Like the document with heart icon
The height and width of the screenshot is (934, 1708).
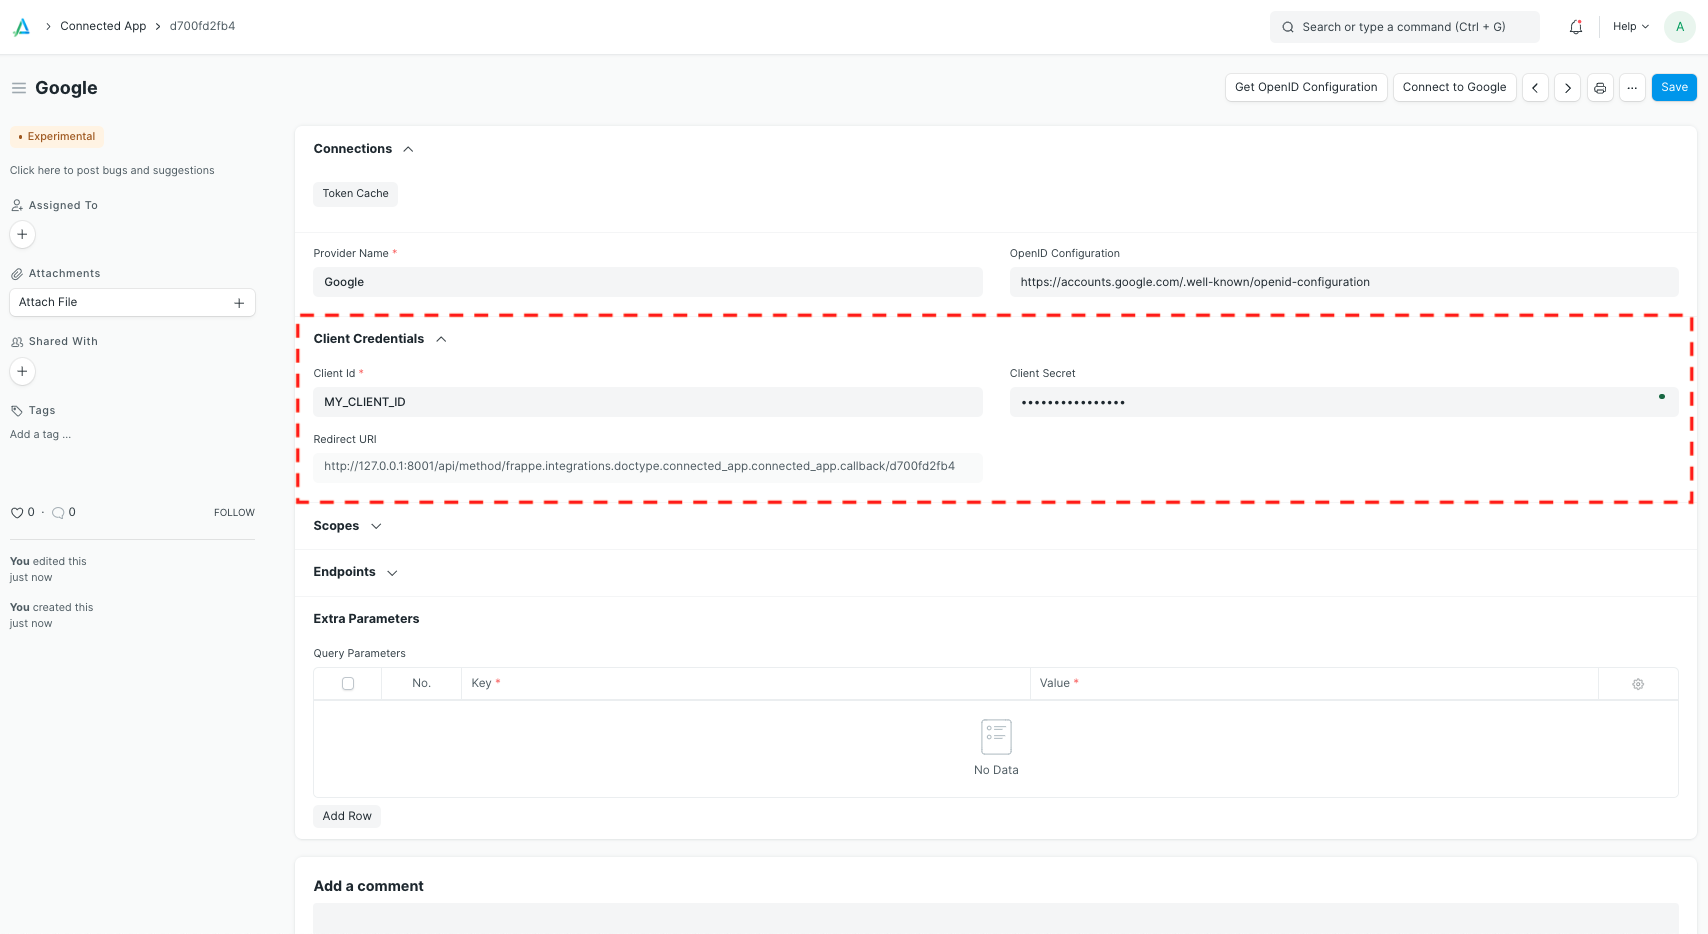pos(17,513)
